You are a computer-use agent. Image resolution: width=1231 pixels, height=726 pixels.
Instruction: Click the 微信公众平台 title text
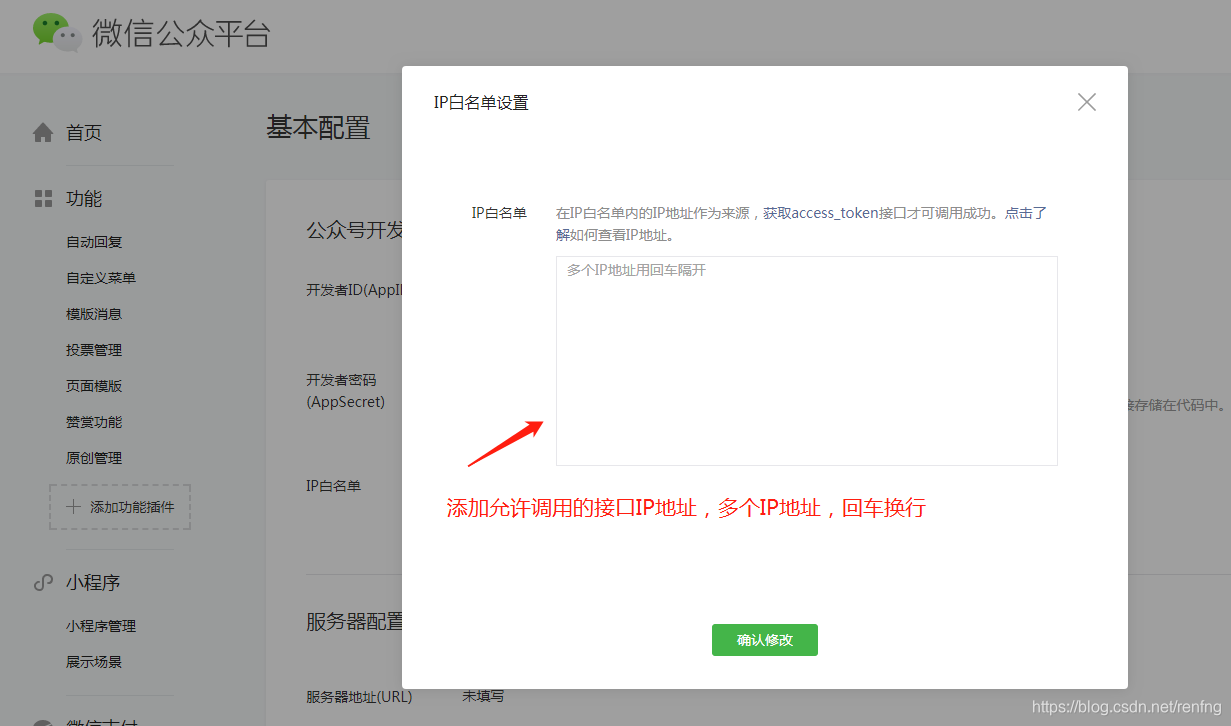(x=181, y=33)
